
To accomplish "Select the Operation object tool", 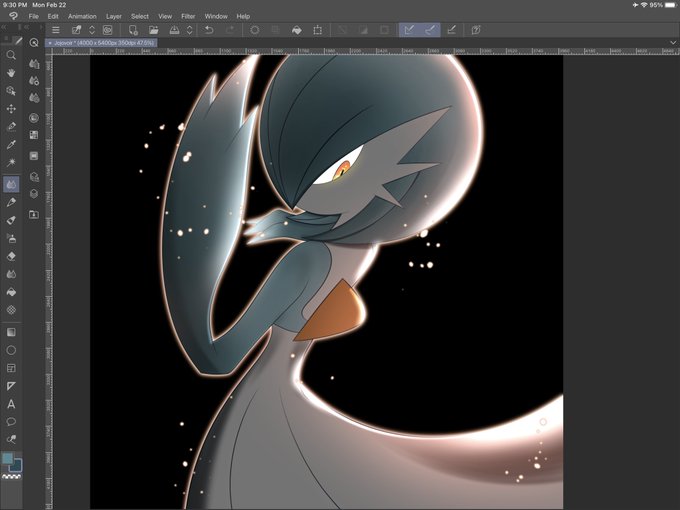I will [x=11, y=91].
